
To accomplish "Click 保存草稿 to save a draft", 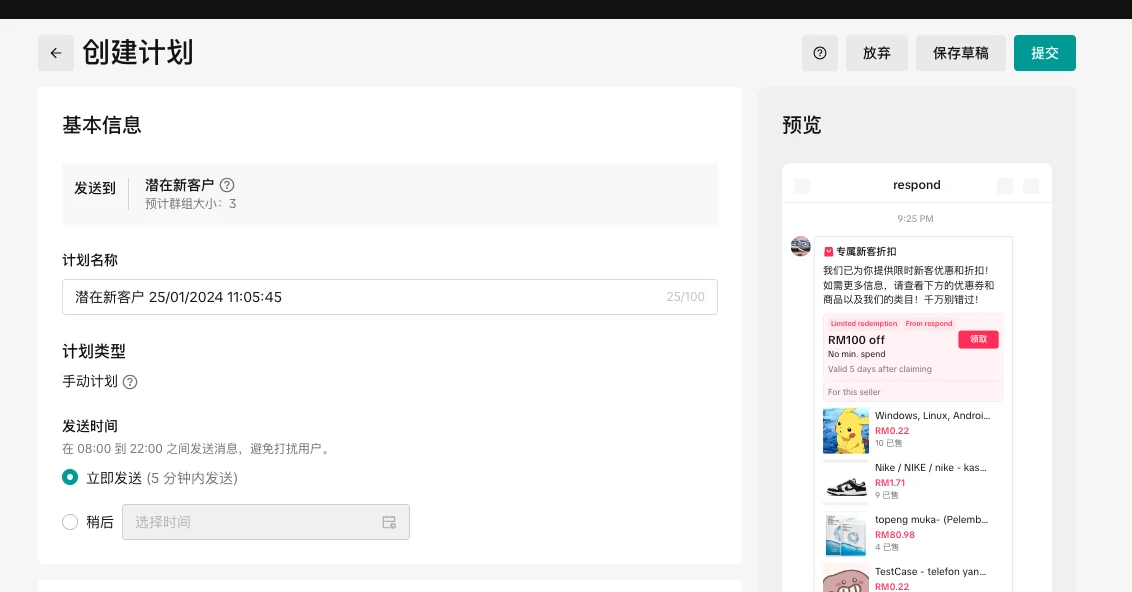I will 960,52.
